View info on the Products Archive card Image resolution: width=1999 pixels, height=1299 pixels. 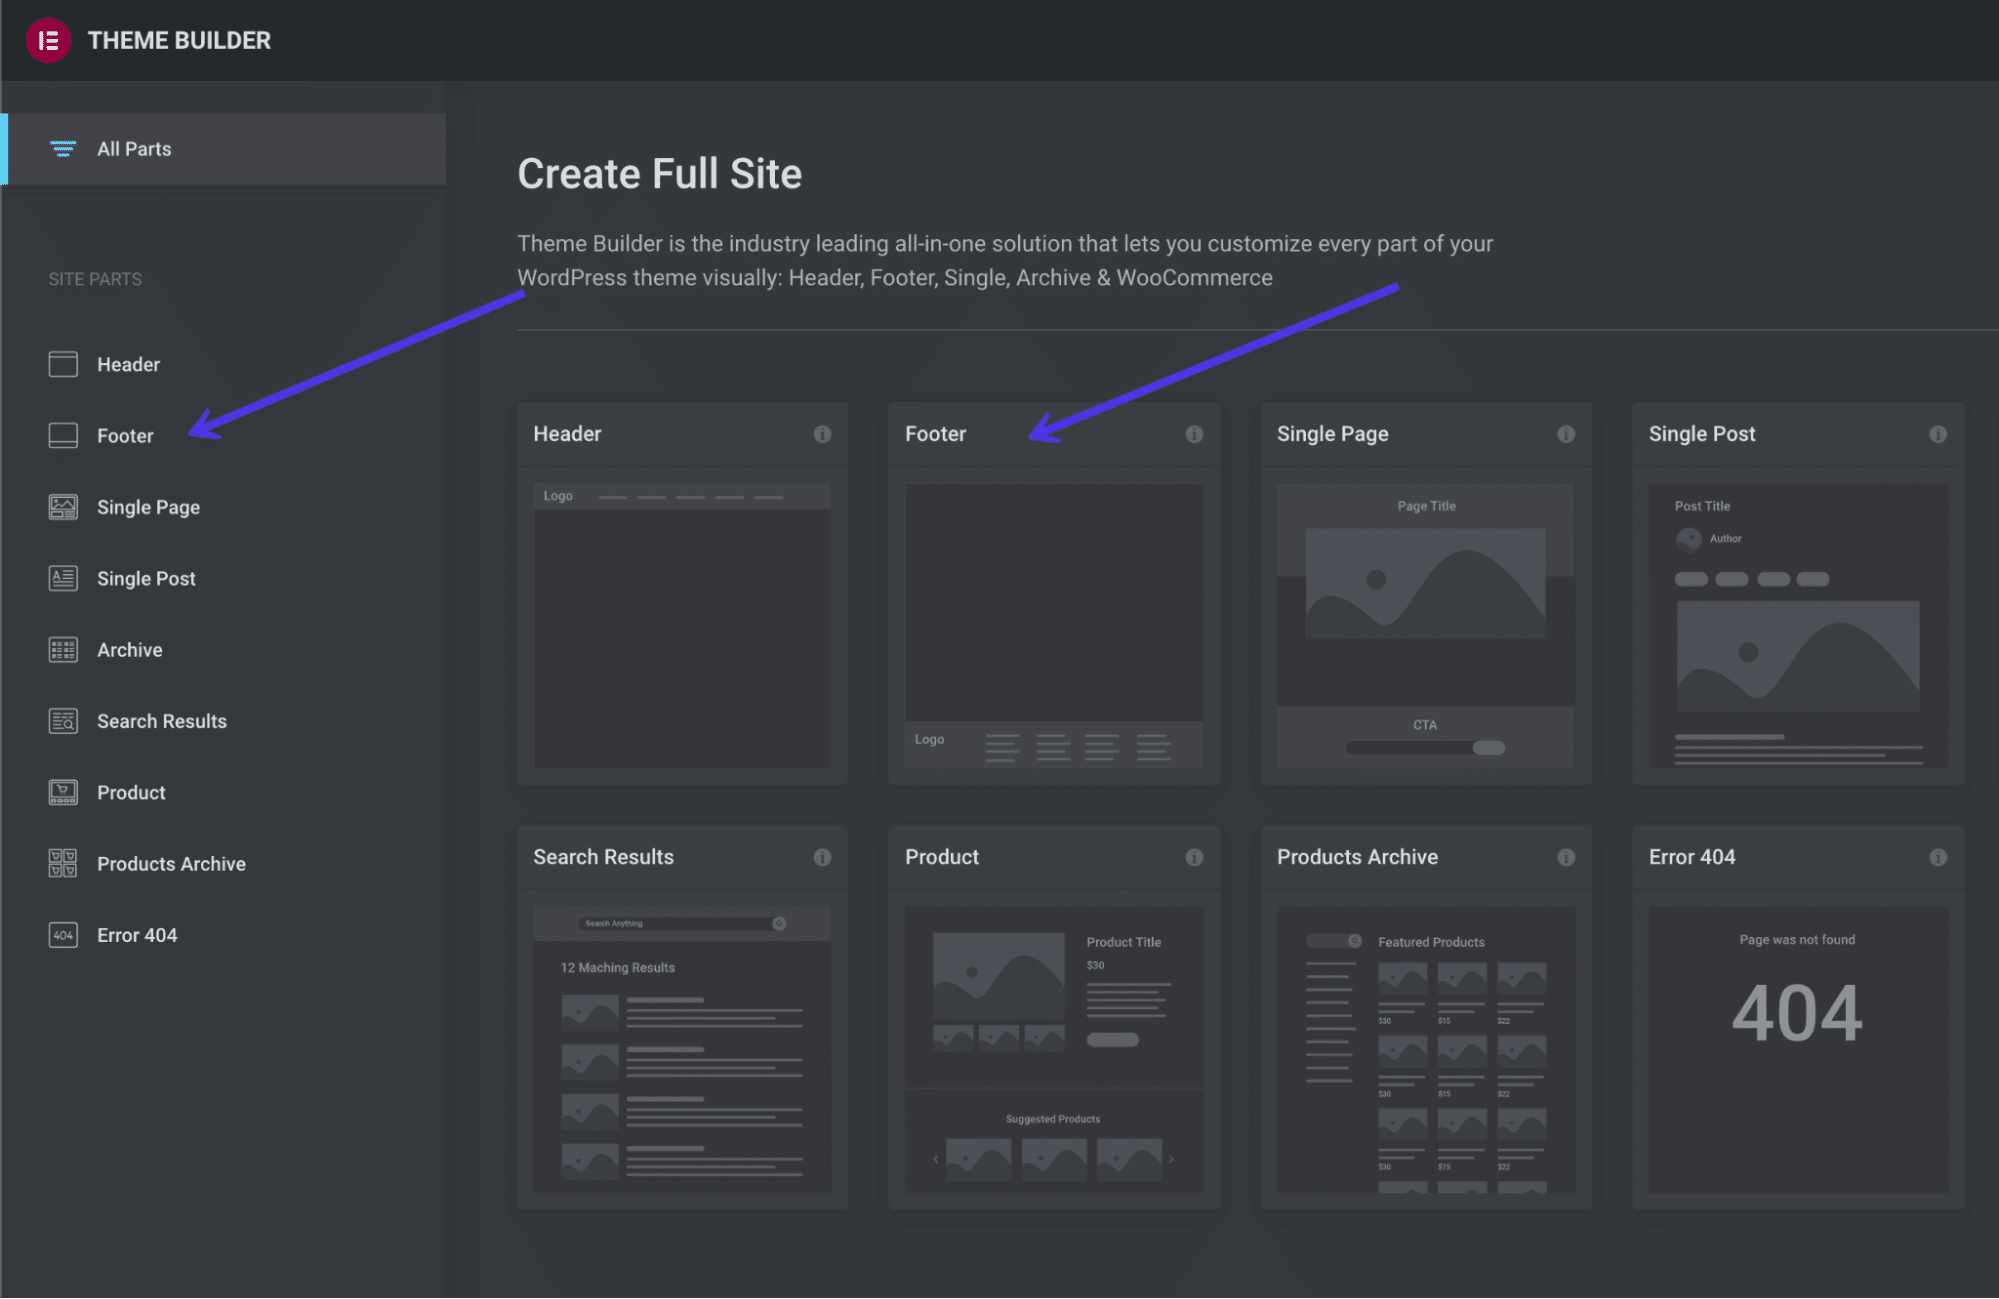1565,857
